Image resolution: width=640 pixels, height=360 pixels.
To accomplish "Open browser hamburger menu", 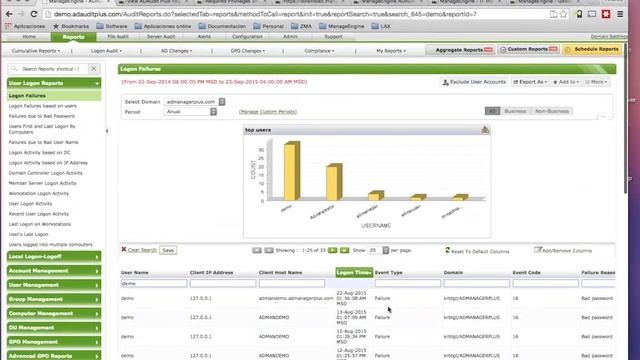I will 620,14.
